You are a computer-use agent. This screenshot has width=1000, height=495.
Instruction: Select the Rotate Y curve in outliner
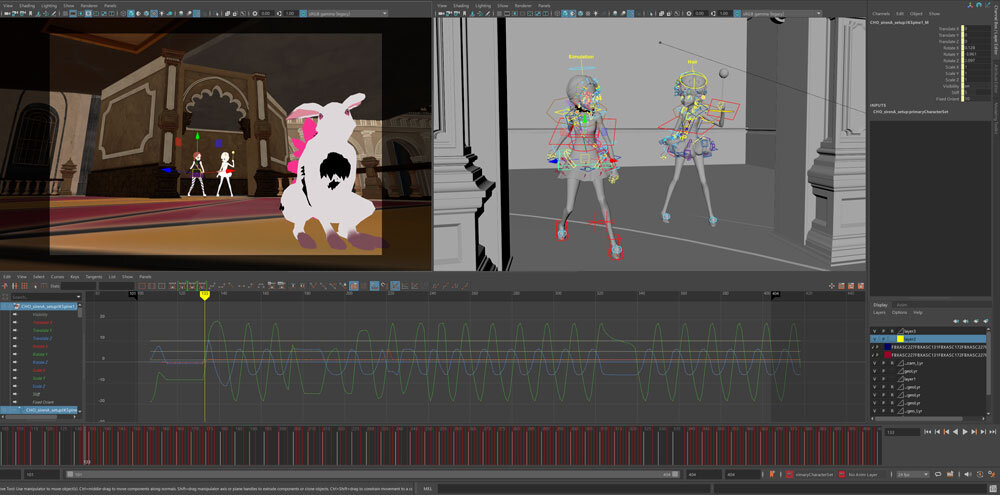tap(42, 354)
